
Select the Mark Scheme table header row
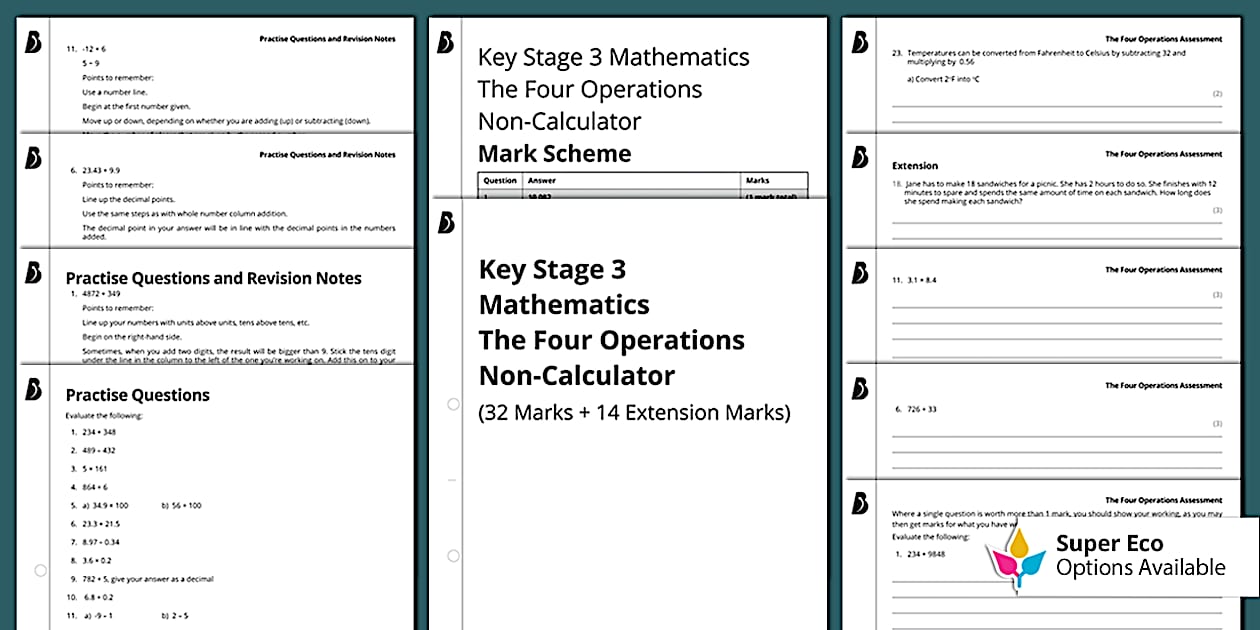pos(642,181)
